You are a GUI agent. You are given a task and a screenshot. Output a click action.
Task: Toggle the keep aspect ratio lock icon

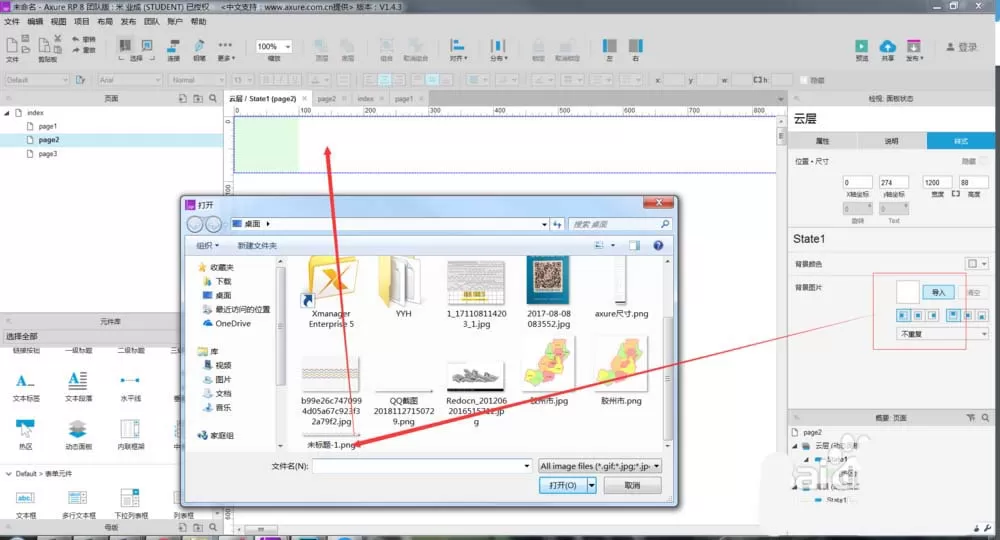coord(955,193)
